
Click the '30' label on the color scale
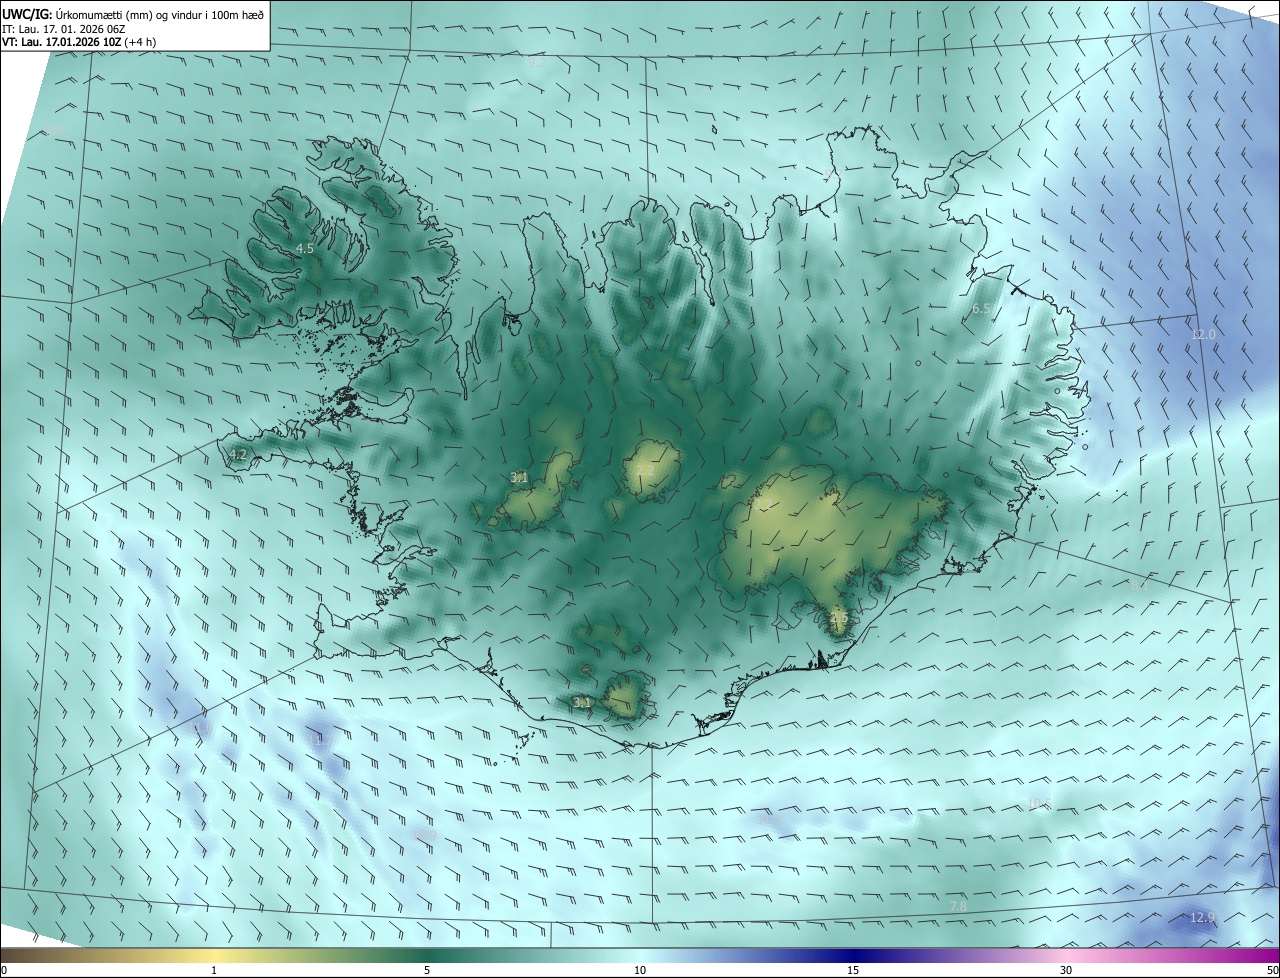1066,970
